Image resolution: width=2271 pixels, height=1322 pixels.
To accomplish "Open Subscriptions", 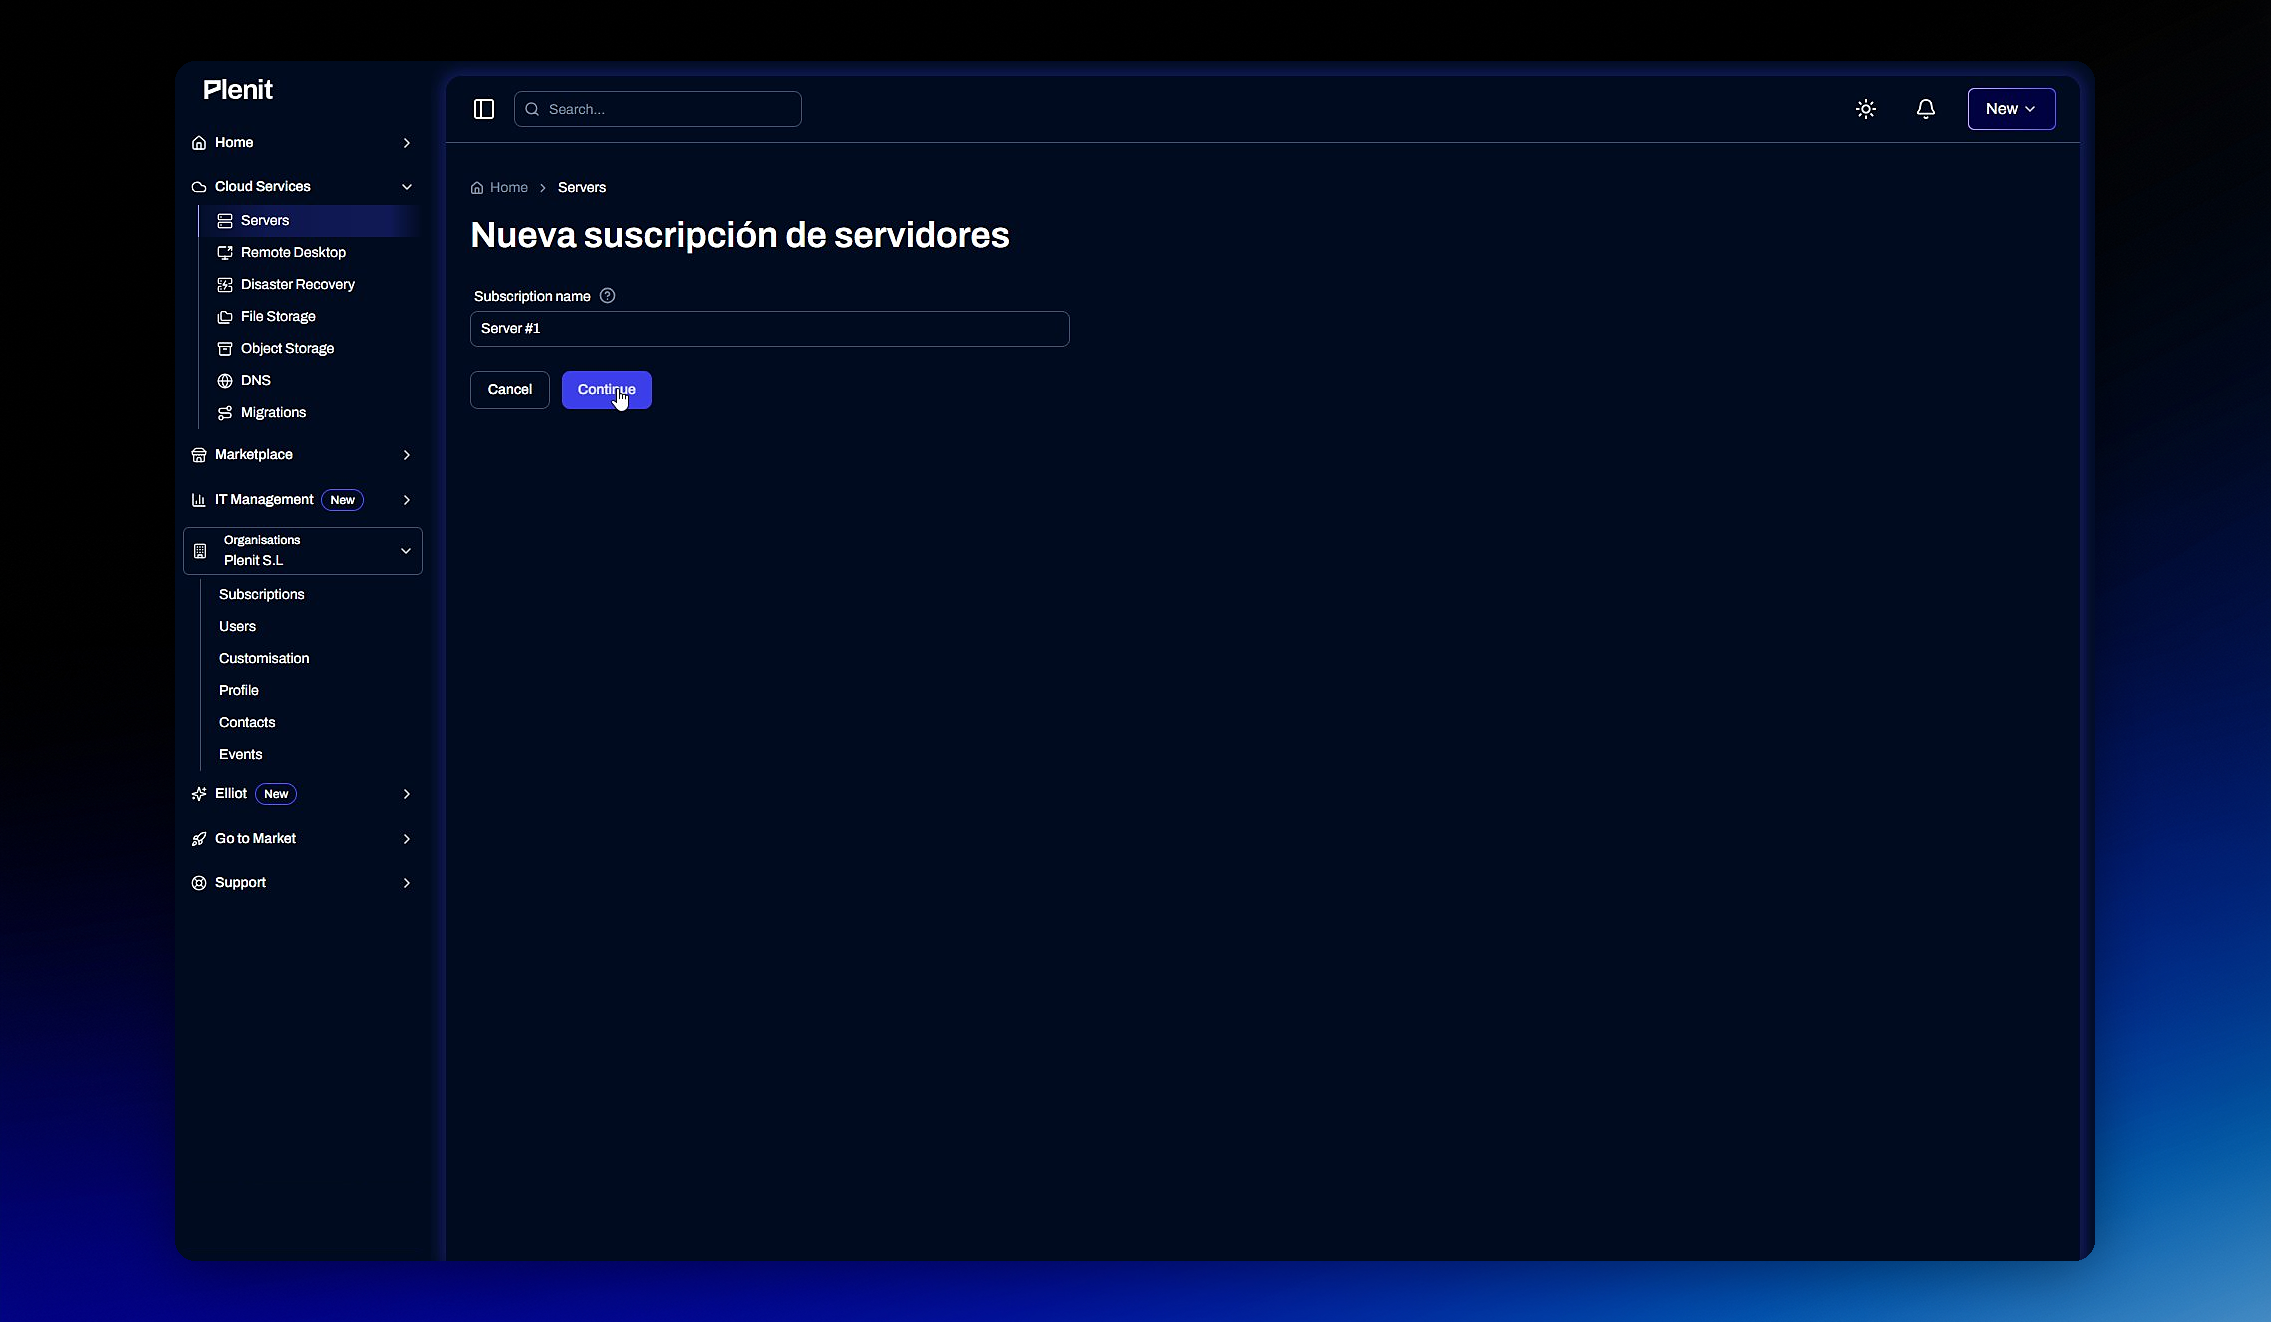I will click(x=262, y=595).
